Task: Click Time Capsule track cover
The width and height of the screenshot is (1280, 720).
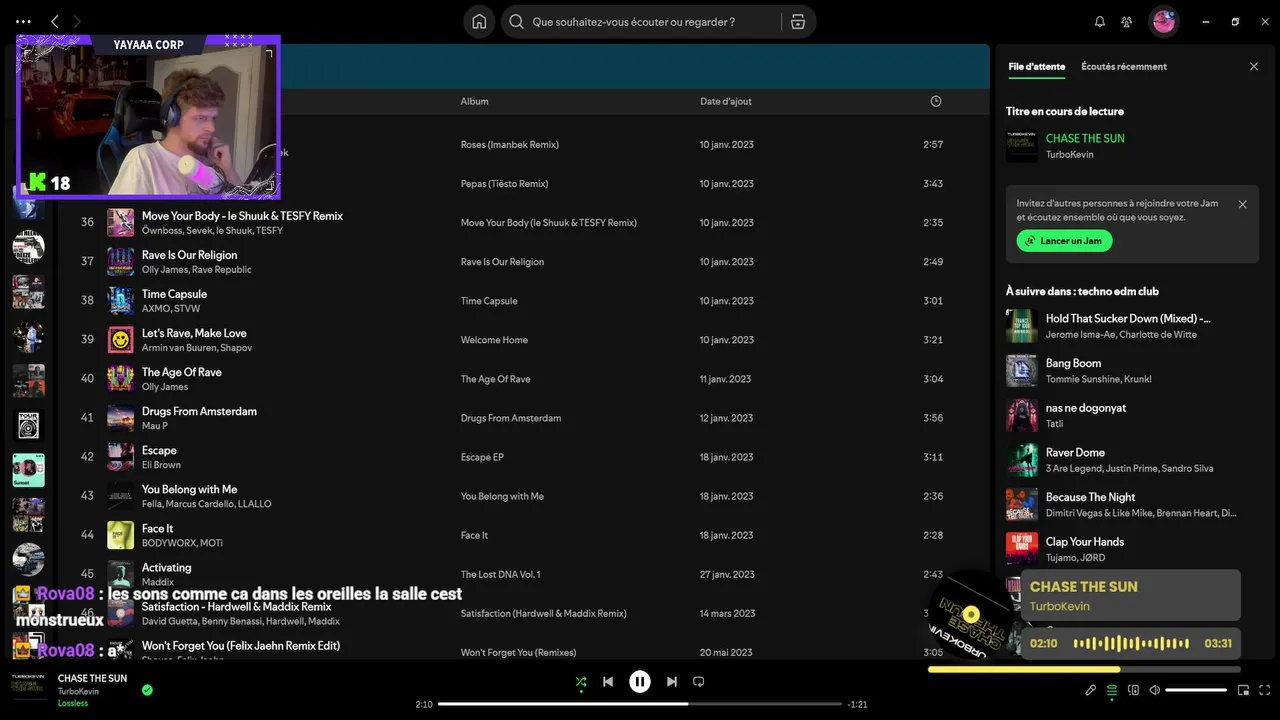Action: (121, 300)
